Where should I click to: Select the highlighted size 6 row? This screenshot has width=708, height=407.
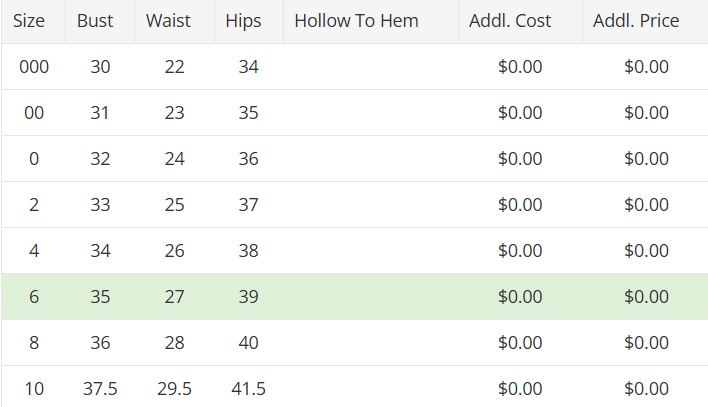(x=355, y=297)
